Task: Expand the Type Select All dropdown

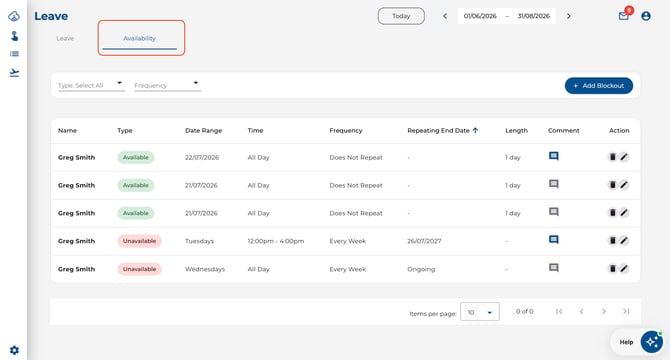Action: point(91,85)
